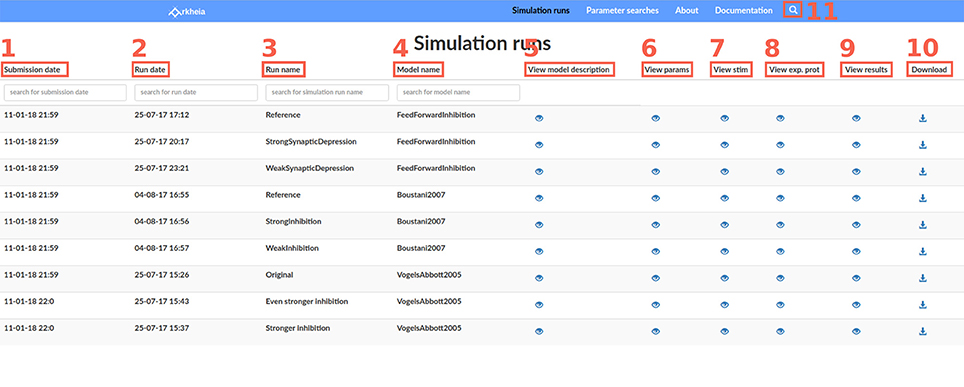
Task: View results of Even stronger inhibition run
Action: pos(856,305)
